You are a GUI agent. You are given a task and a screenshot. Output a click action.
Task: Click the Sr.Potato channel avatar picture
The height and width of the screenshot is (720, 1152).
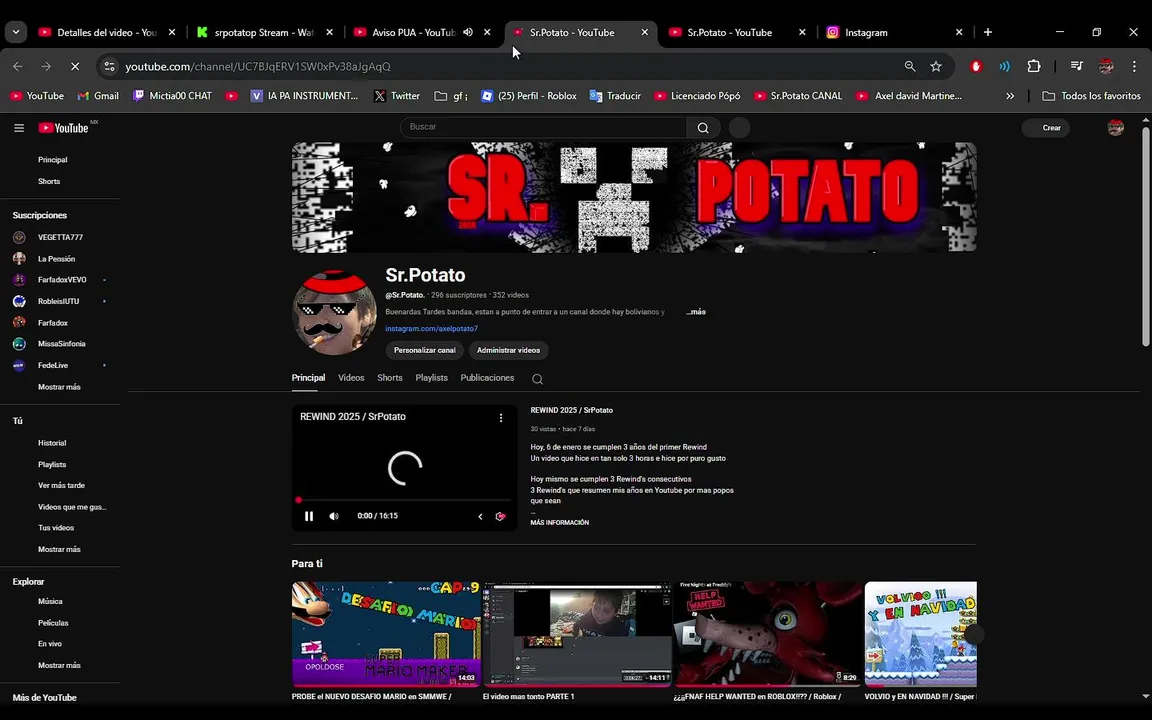(334, 313)
